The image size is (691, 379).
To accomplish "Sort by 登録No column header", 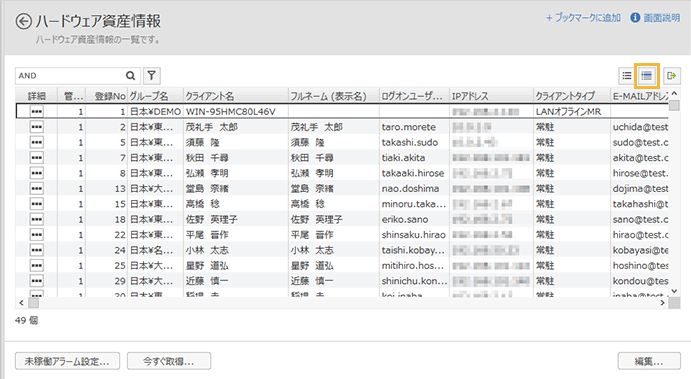I will pyautogui.click(x=107, y=96).
